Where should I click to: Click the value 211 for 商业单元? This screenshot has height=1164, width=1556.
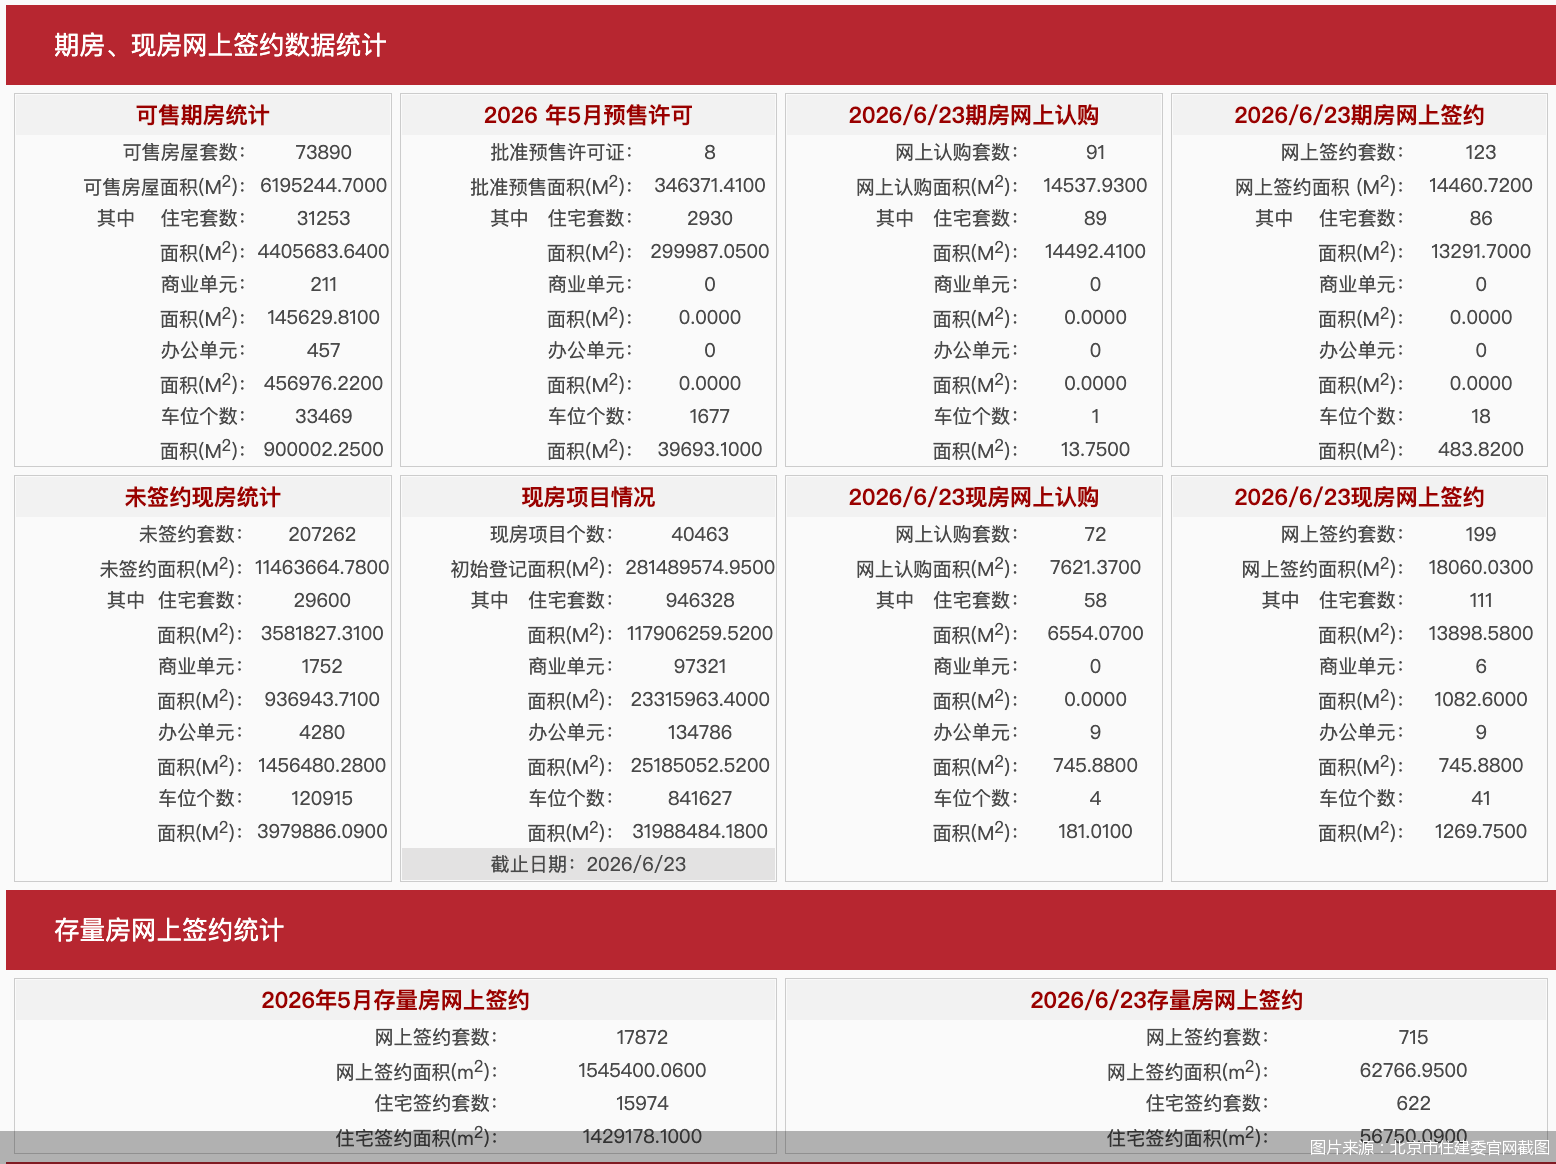click(x=324, y=284)
